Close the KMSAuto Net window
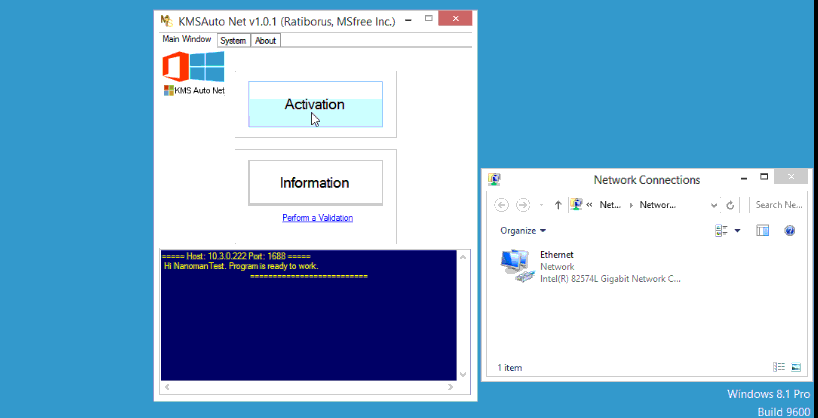818x418 pixels. 455,19
